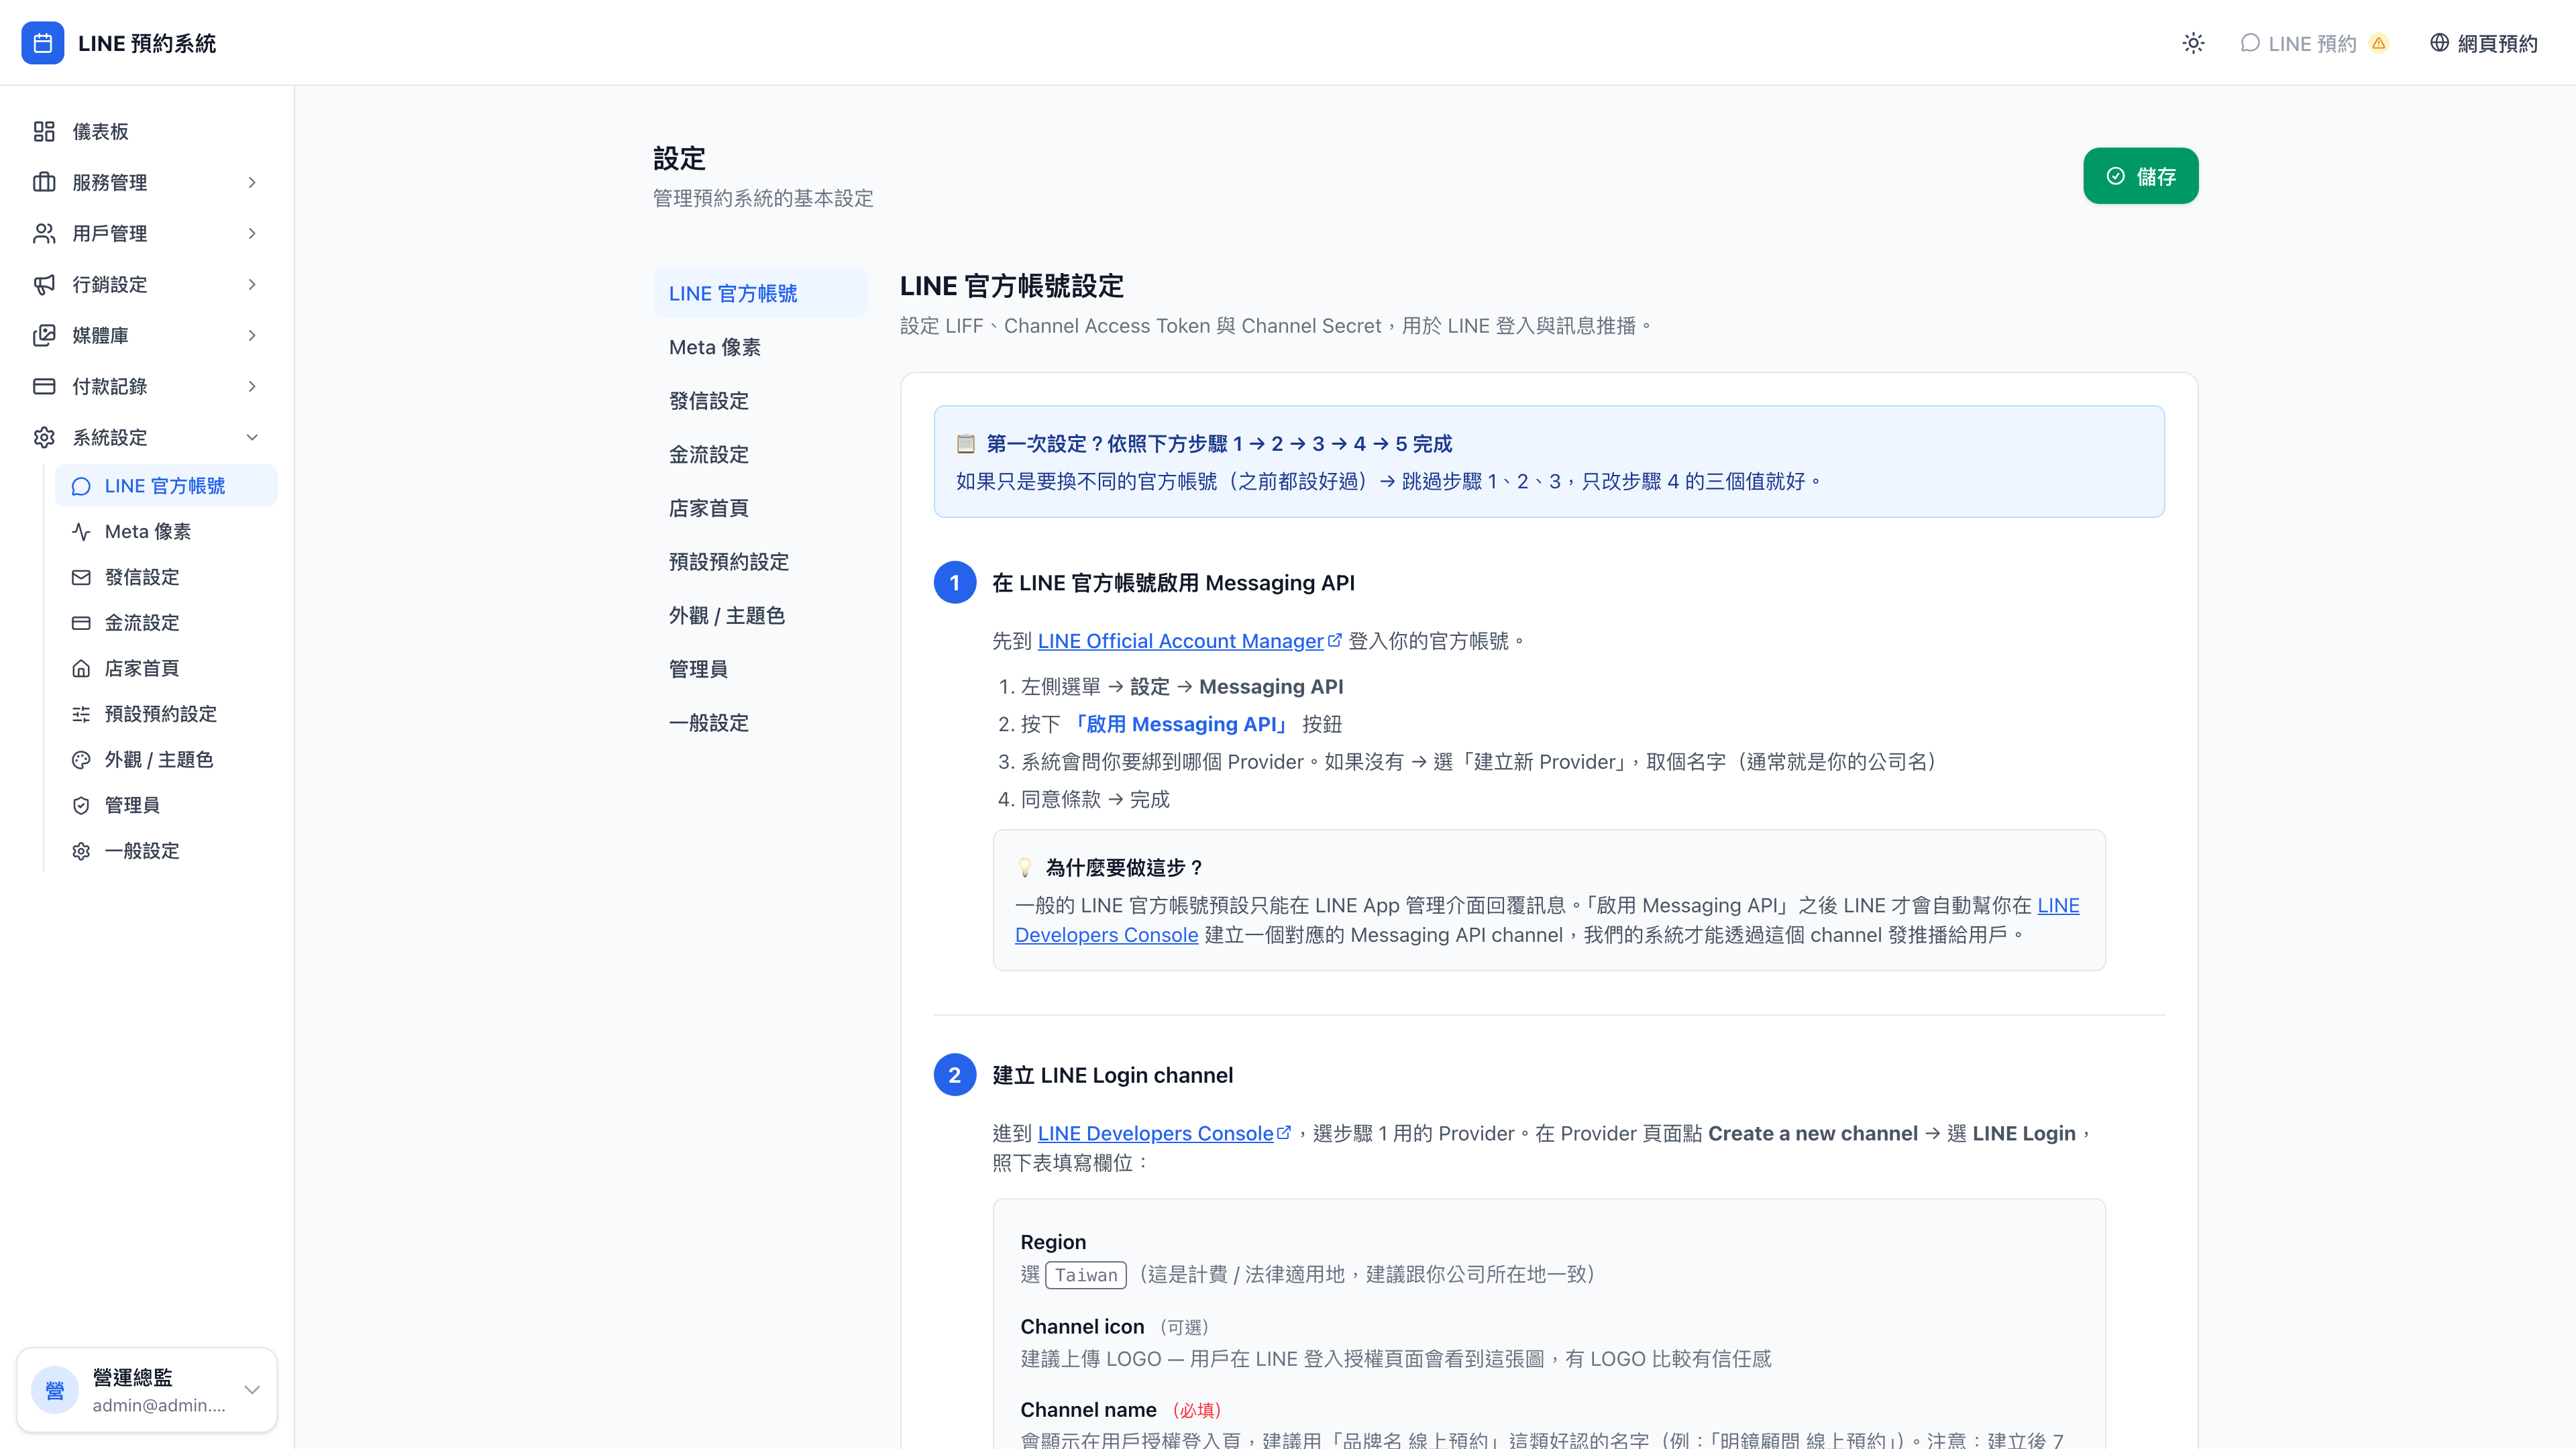
Task: Click the Taiwan region tag
Action: tap(1086, 1275)
